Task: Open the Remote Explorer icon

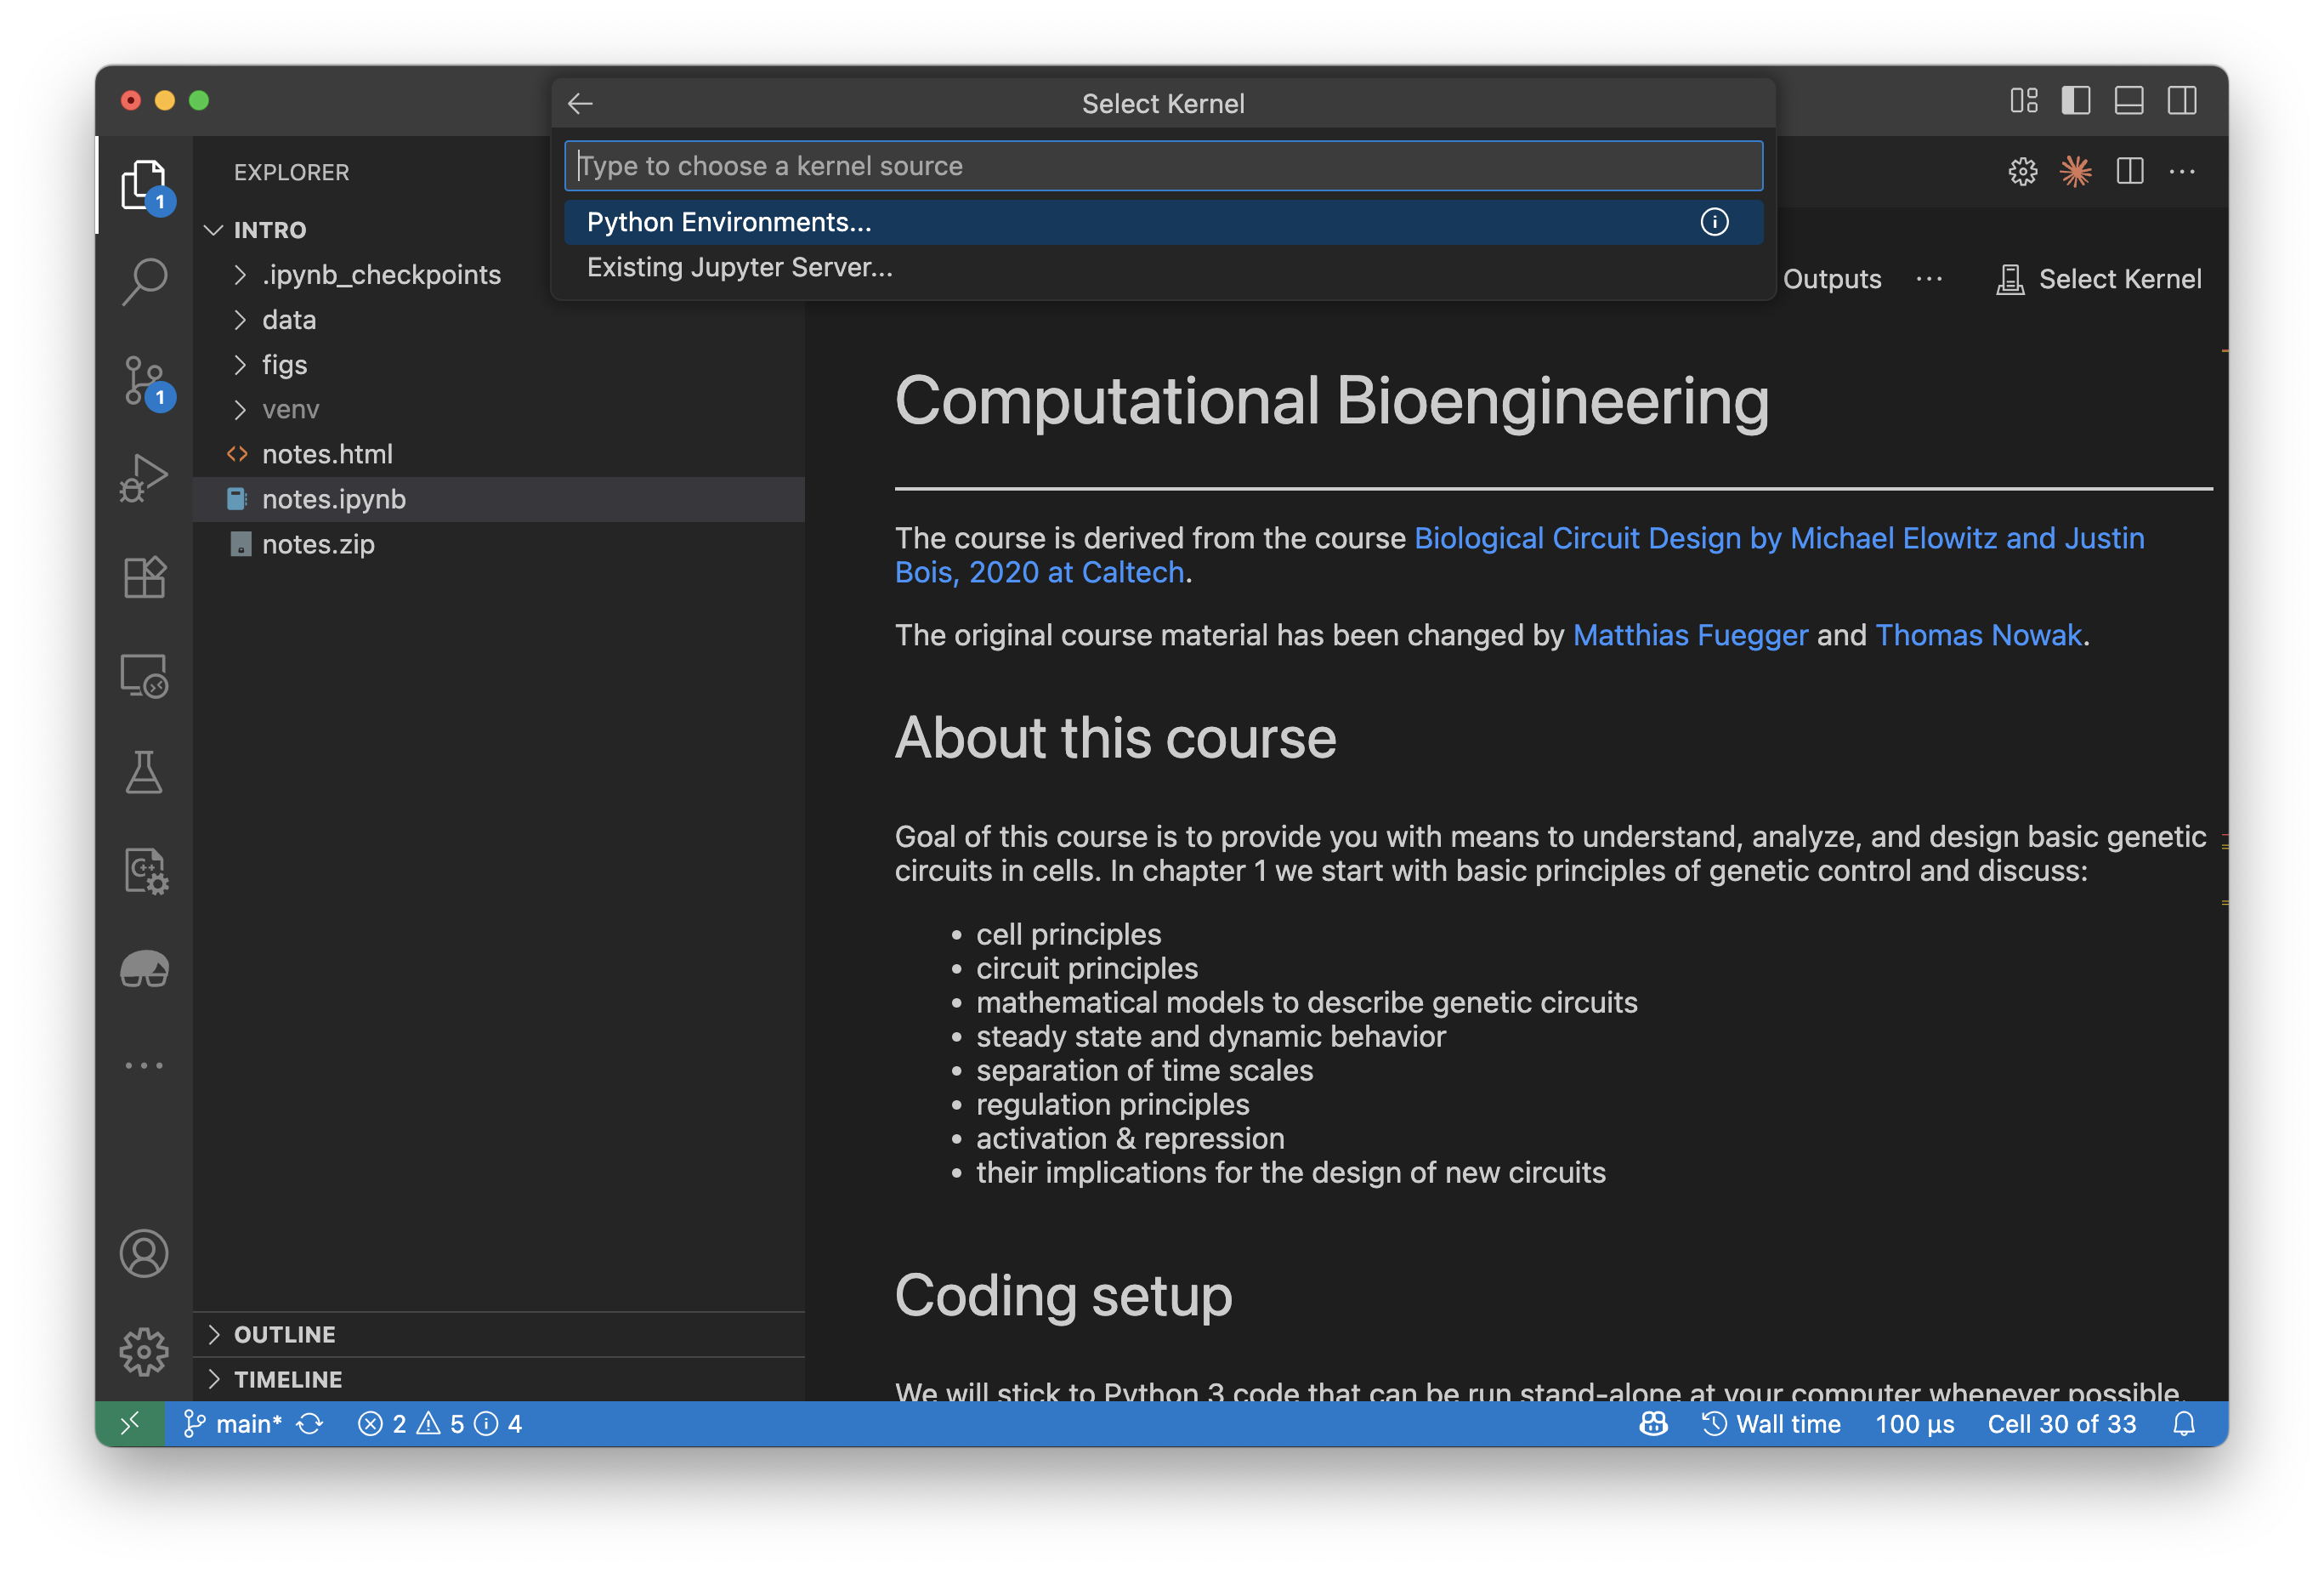Action: click(x=145, y=675)
